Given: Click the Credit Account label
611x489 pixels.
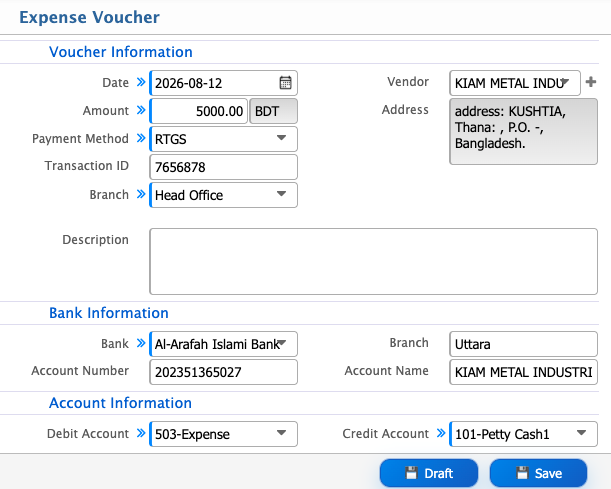Looking at the screenshot, I should [385, 434].
